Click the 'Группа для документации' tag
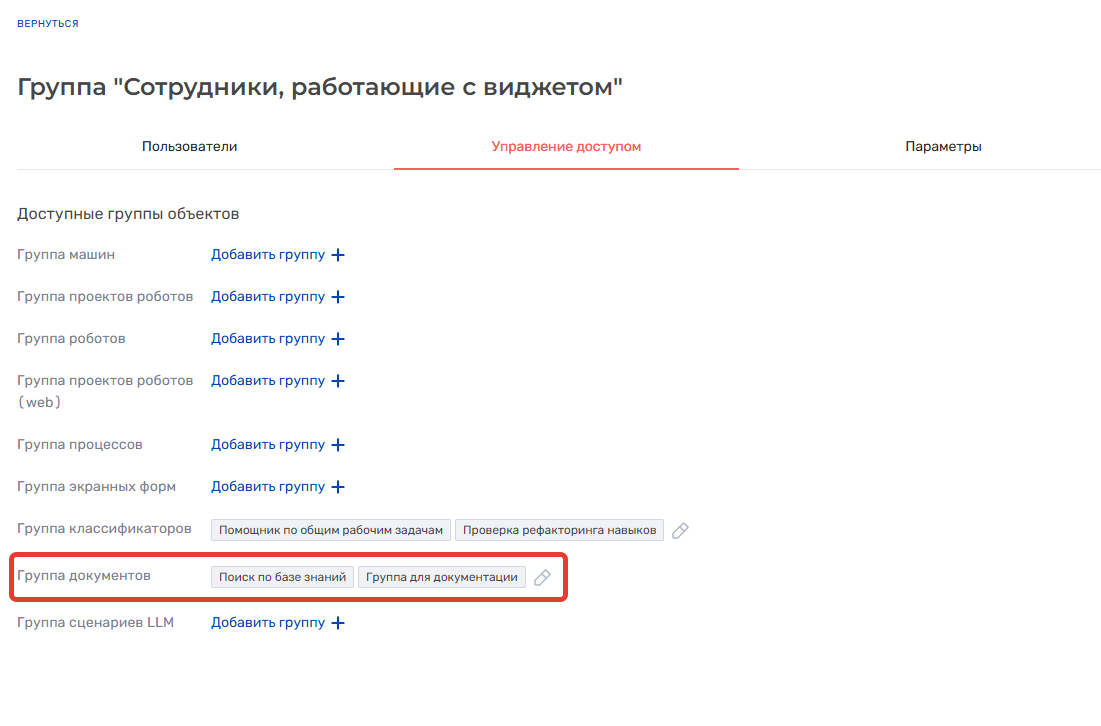Viewport: 1101px width, 726px height. (441, 577)
